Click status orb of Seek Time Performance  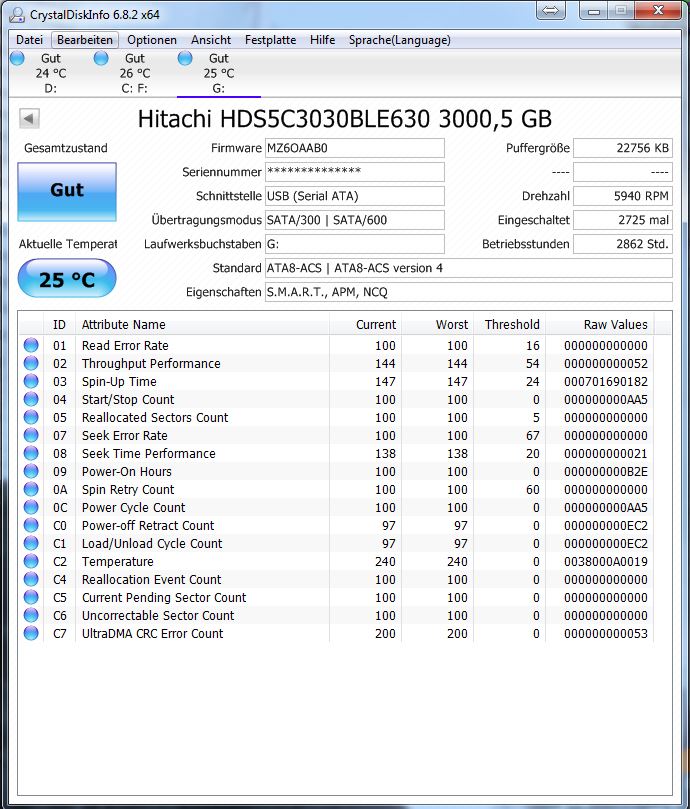click(31, 453)
